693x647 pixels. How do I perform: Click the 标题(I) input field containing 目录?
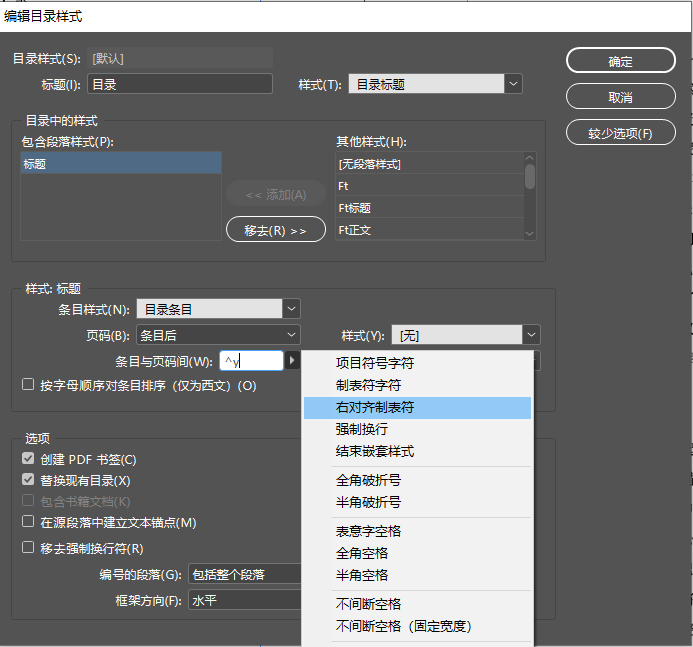pyautogui.click(x=180, y=84)
